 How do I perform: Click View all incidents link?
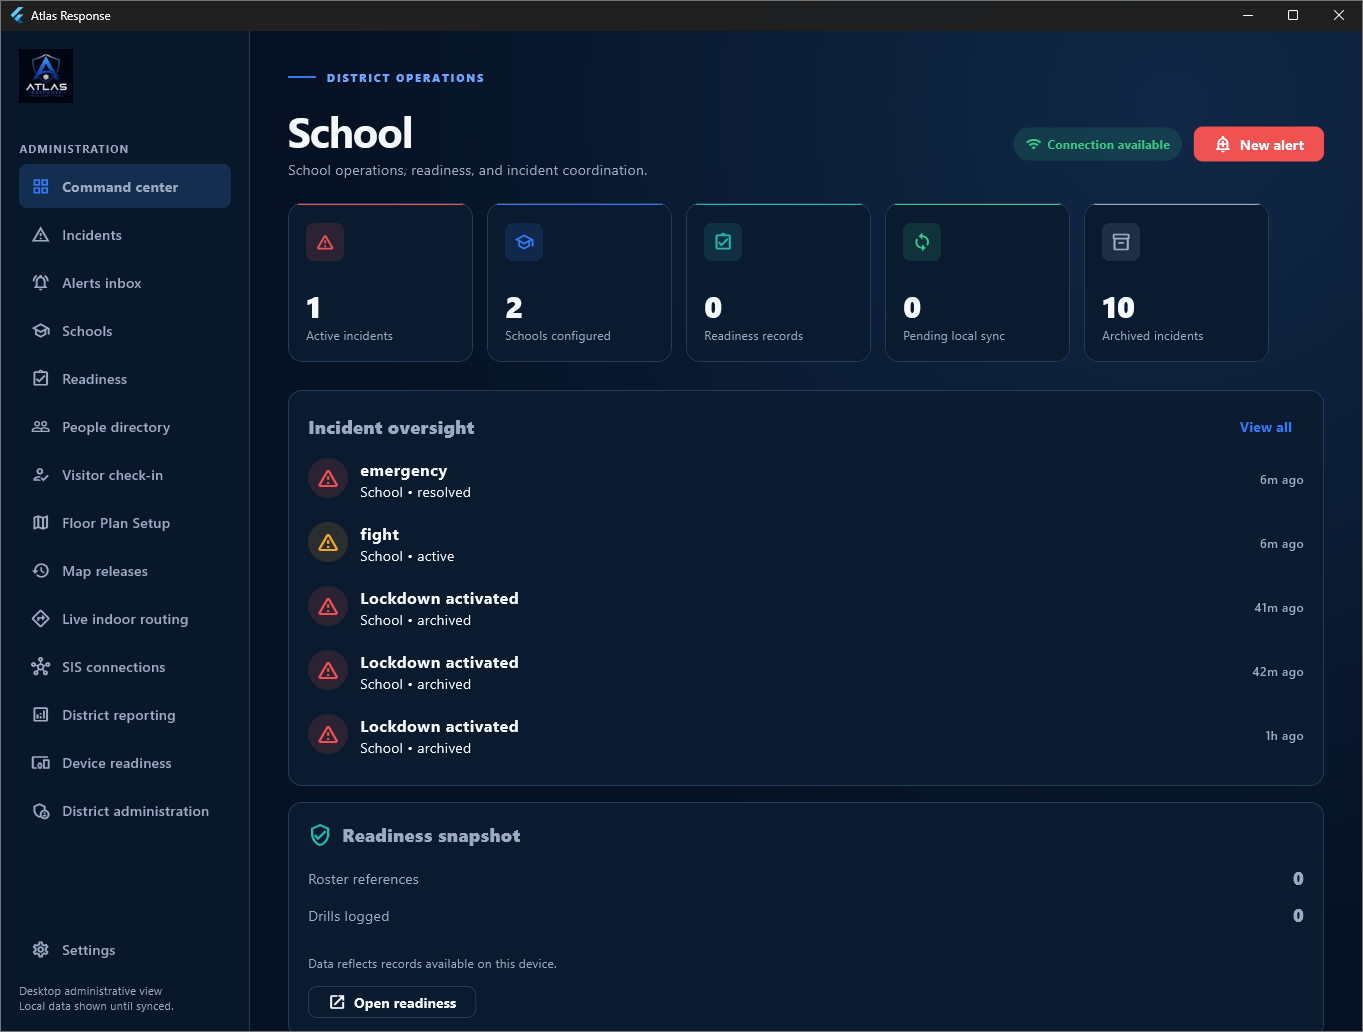click(1265, 427)
